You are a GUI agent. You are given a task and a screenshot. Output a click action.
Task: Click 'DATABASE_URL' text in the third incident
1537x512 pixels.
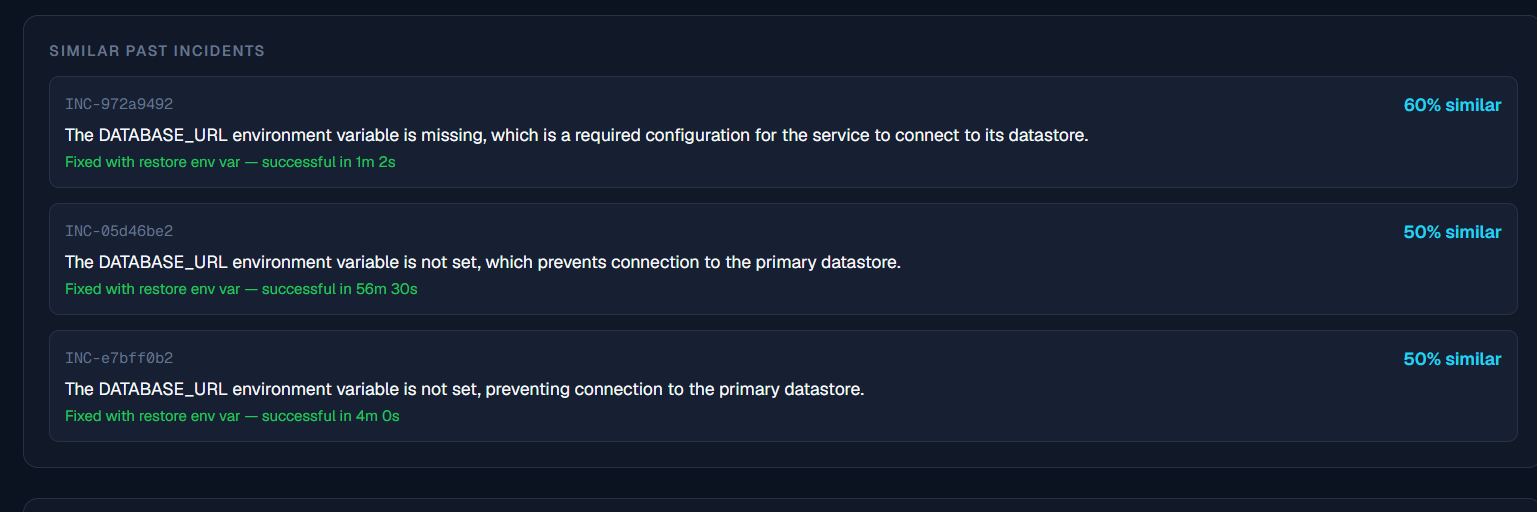(x=163, y=389)
